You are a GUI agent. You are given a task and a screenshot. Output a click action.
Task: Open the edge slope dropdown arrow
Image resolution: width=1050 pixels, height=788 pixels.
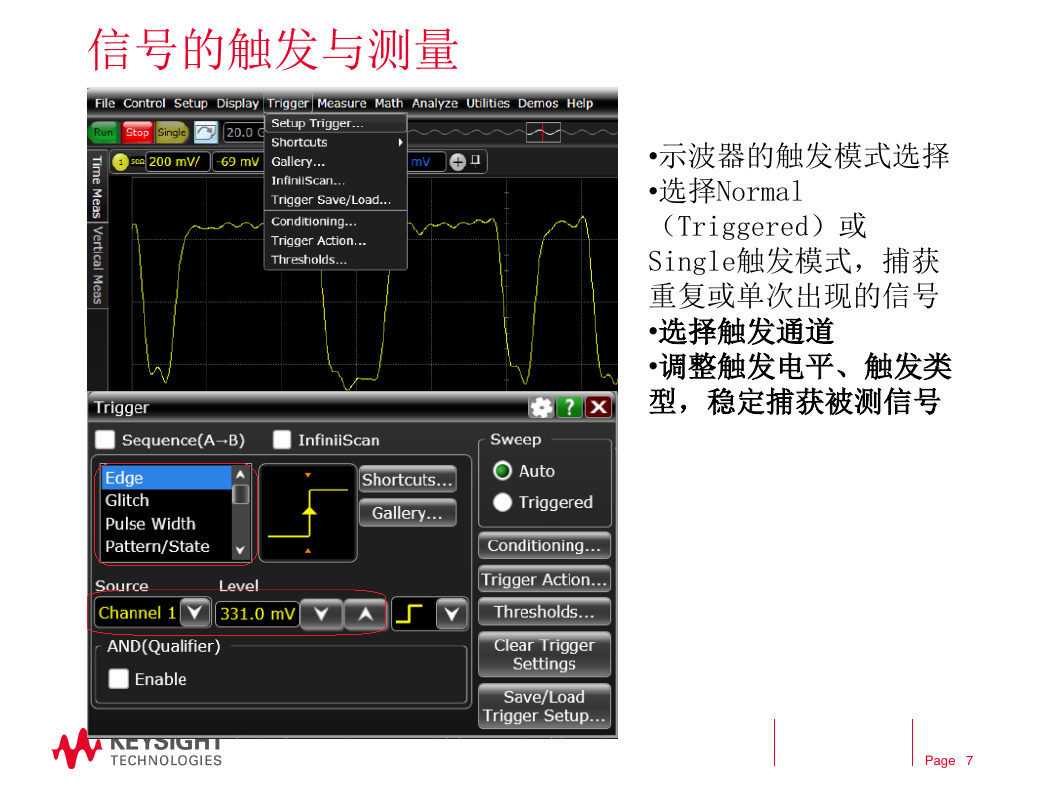point(452,613)
